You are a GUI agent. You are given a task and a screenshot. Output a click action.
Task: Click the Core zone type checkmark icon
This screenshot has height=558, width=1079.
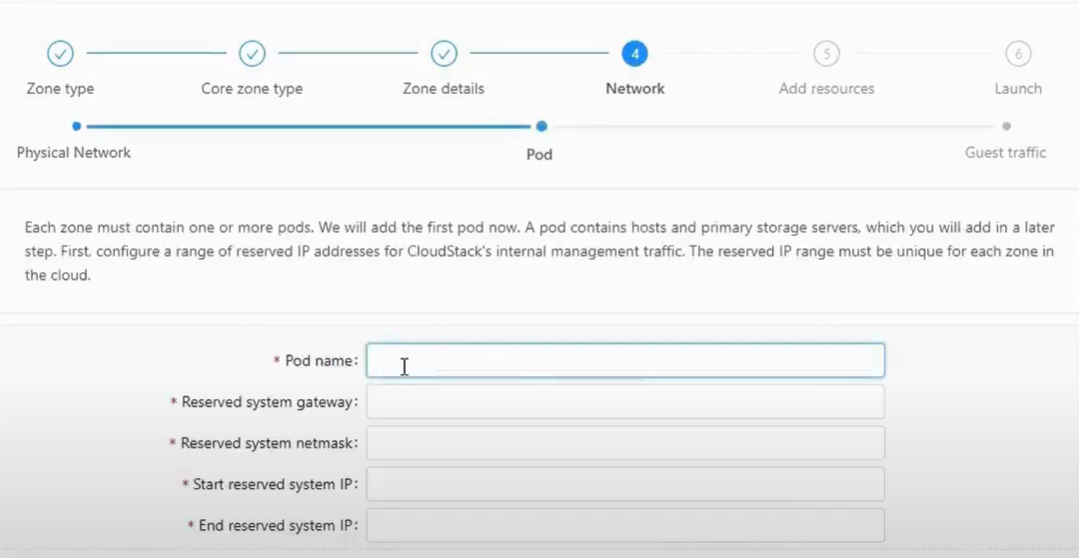pyautogui.click(x=253, y=54)
